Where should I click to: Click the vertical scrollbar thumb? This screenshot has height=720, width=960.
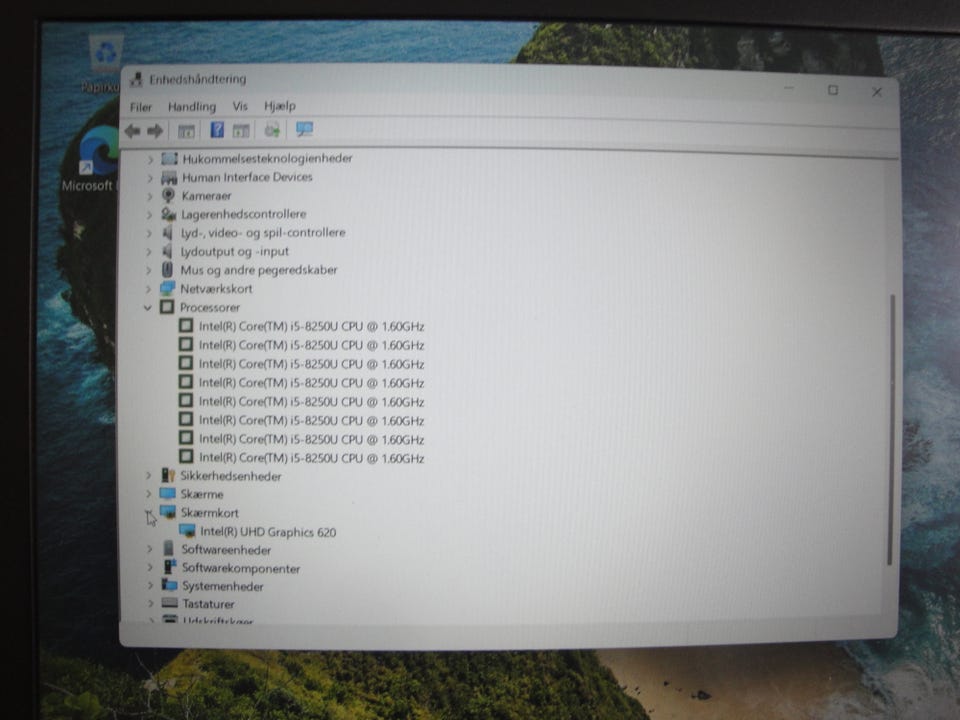pyautogui.click(x=891, y=430)
